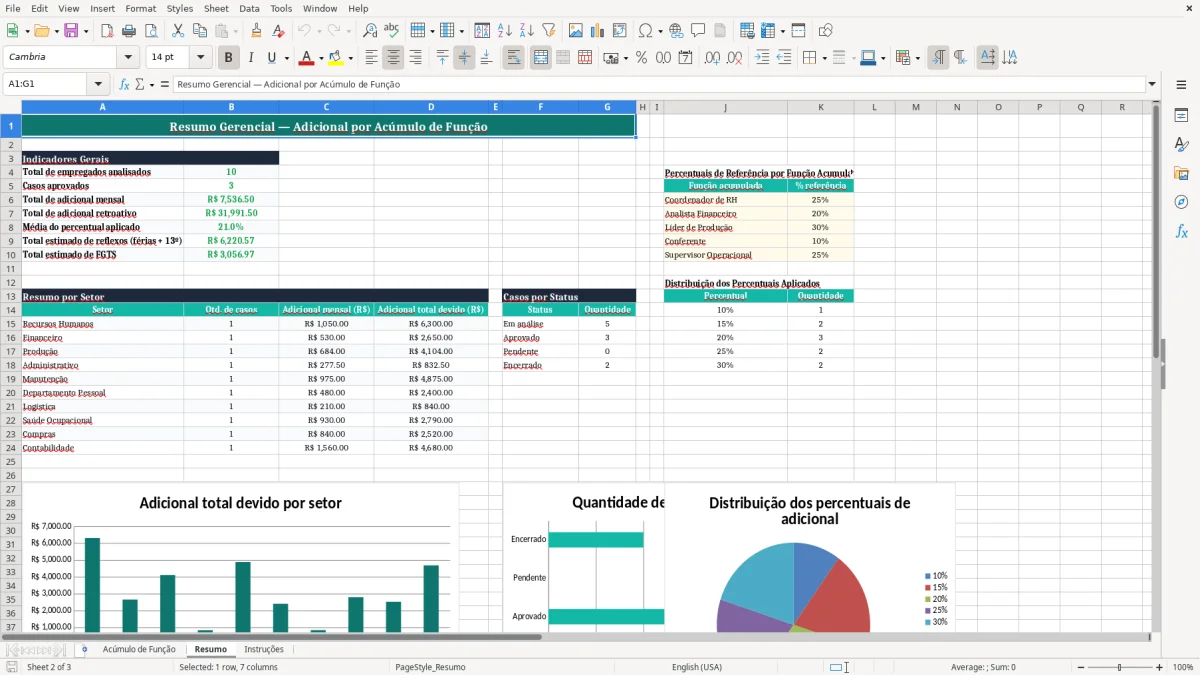
Task: Click Freeze Rows and Columns icon
Action: coord(799,31)
